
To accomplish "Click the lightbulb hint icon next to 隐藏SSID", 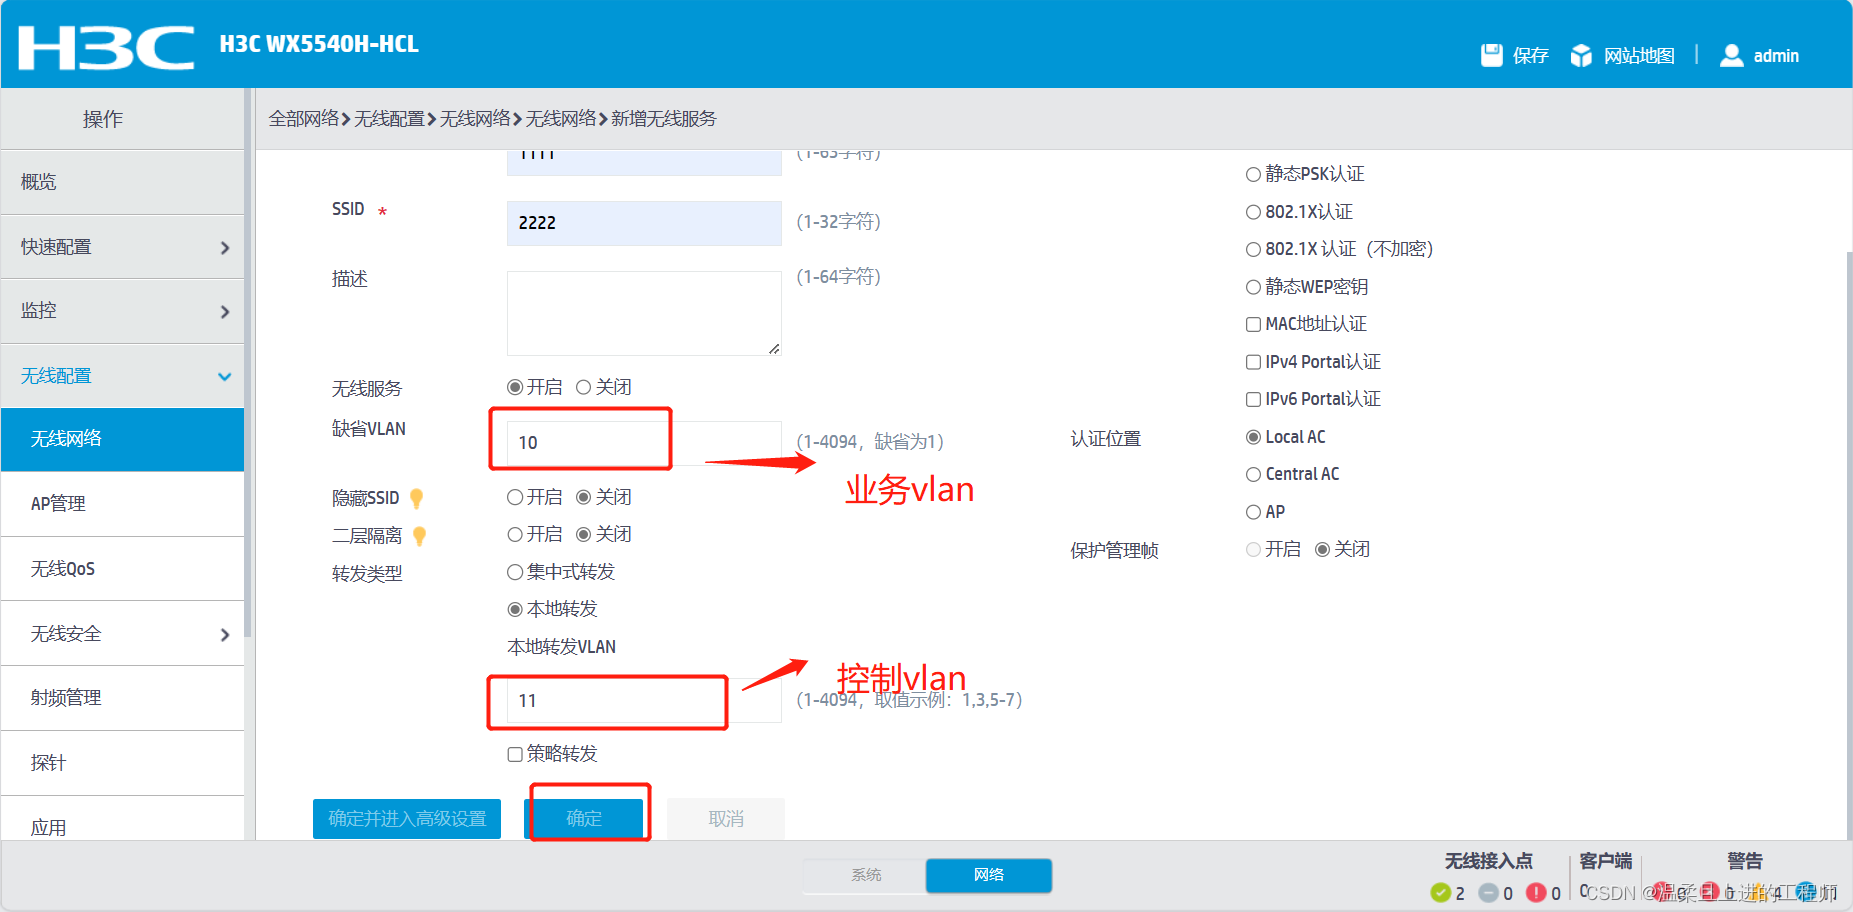I will pyautogui.click(x=417, y=498).
